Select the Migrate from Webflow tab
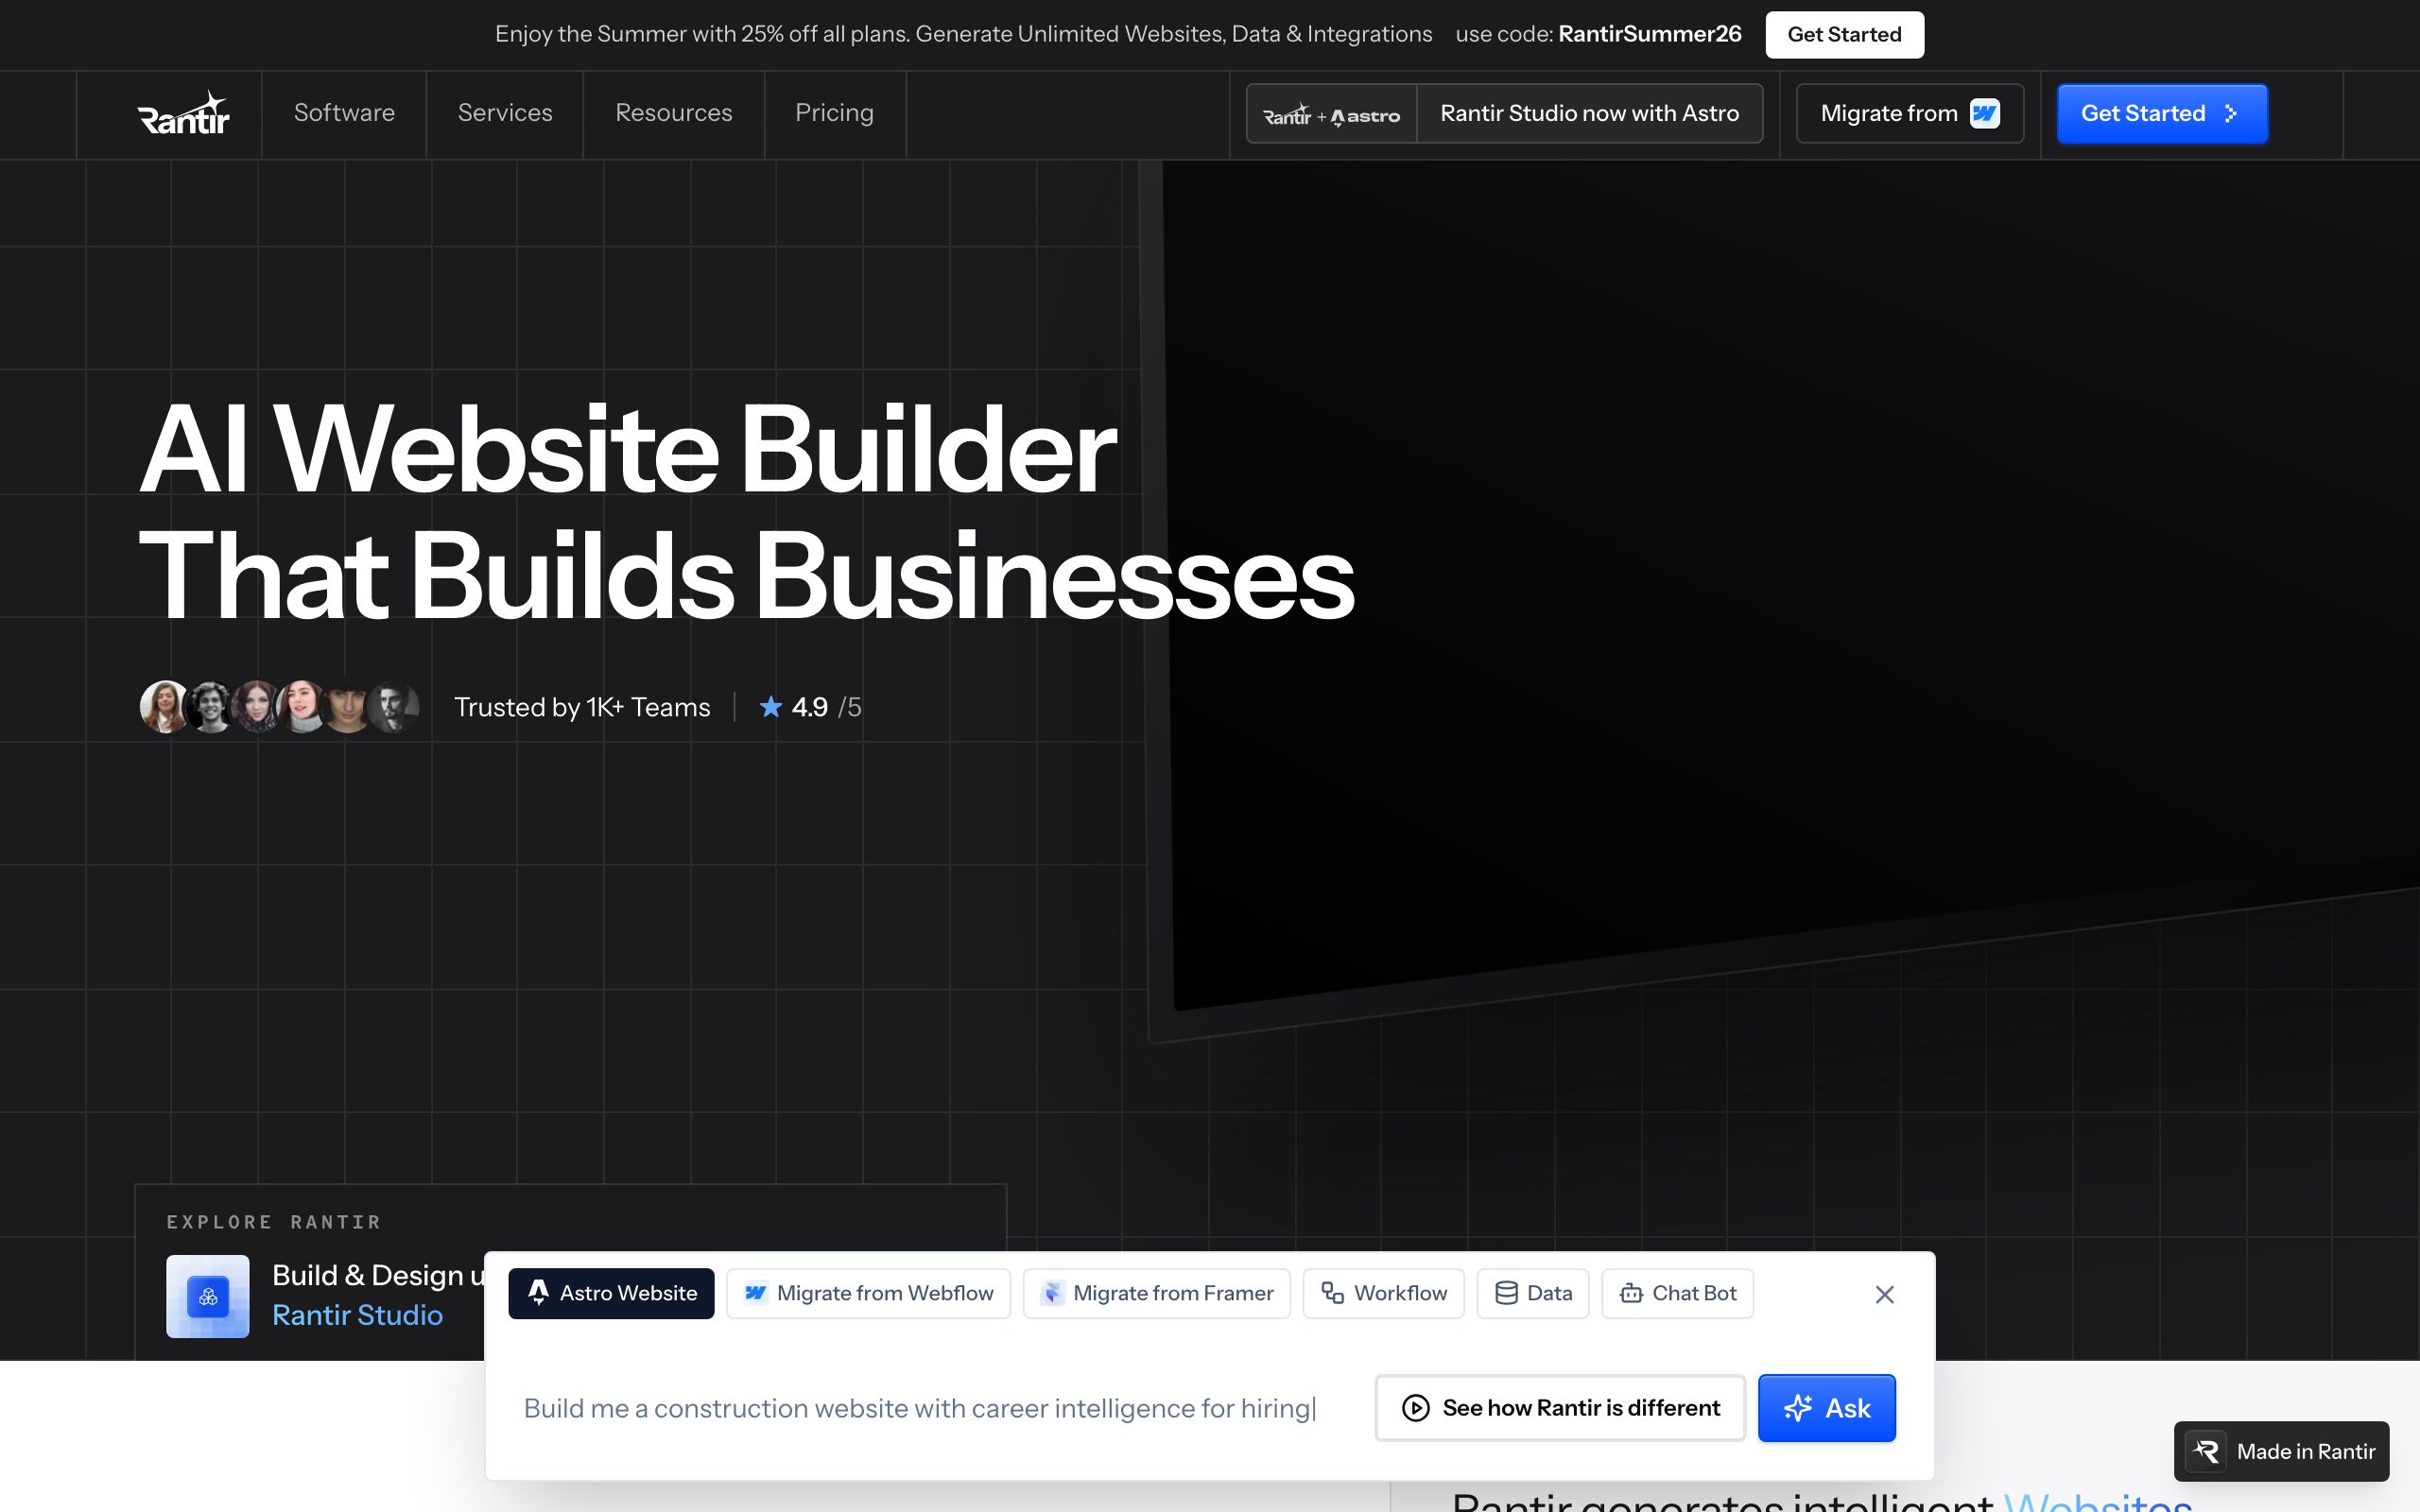Screen dimensions: 2420x1512 click(x=868, y=1294)
